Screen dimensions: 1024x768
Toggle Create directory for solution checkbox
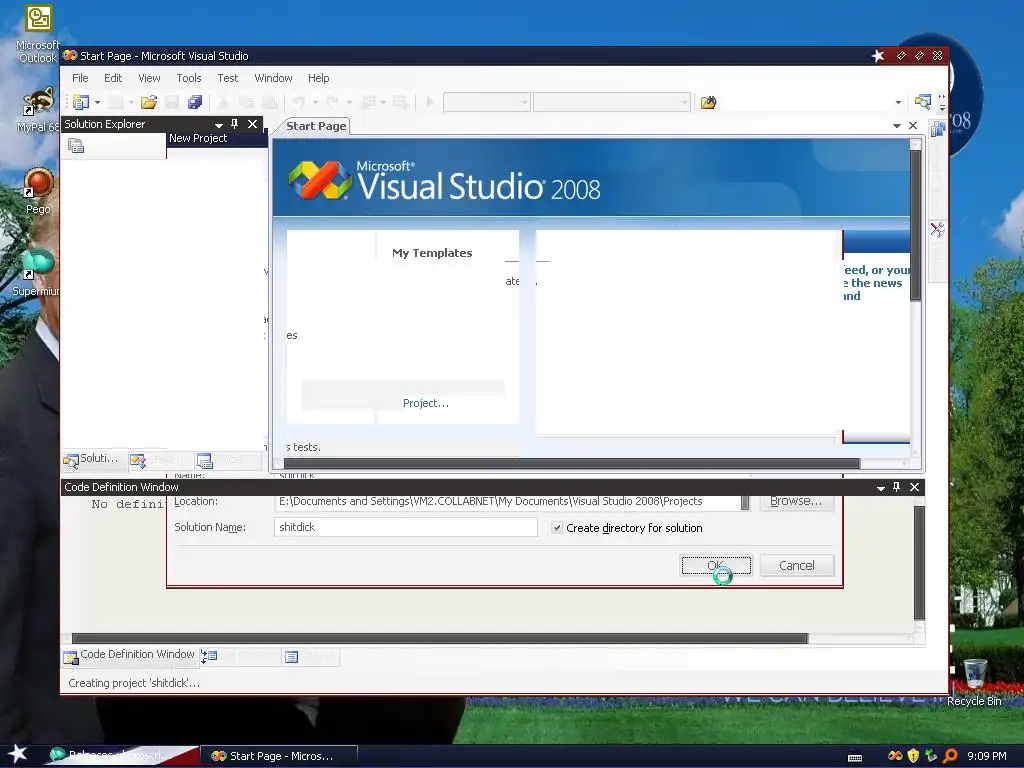557,528
